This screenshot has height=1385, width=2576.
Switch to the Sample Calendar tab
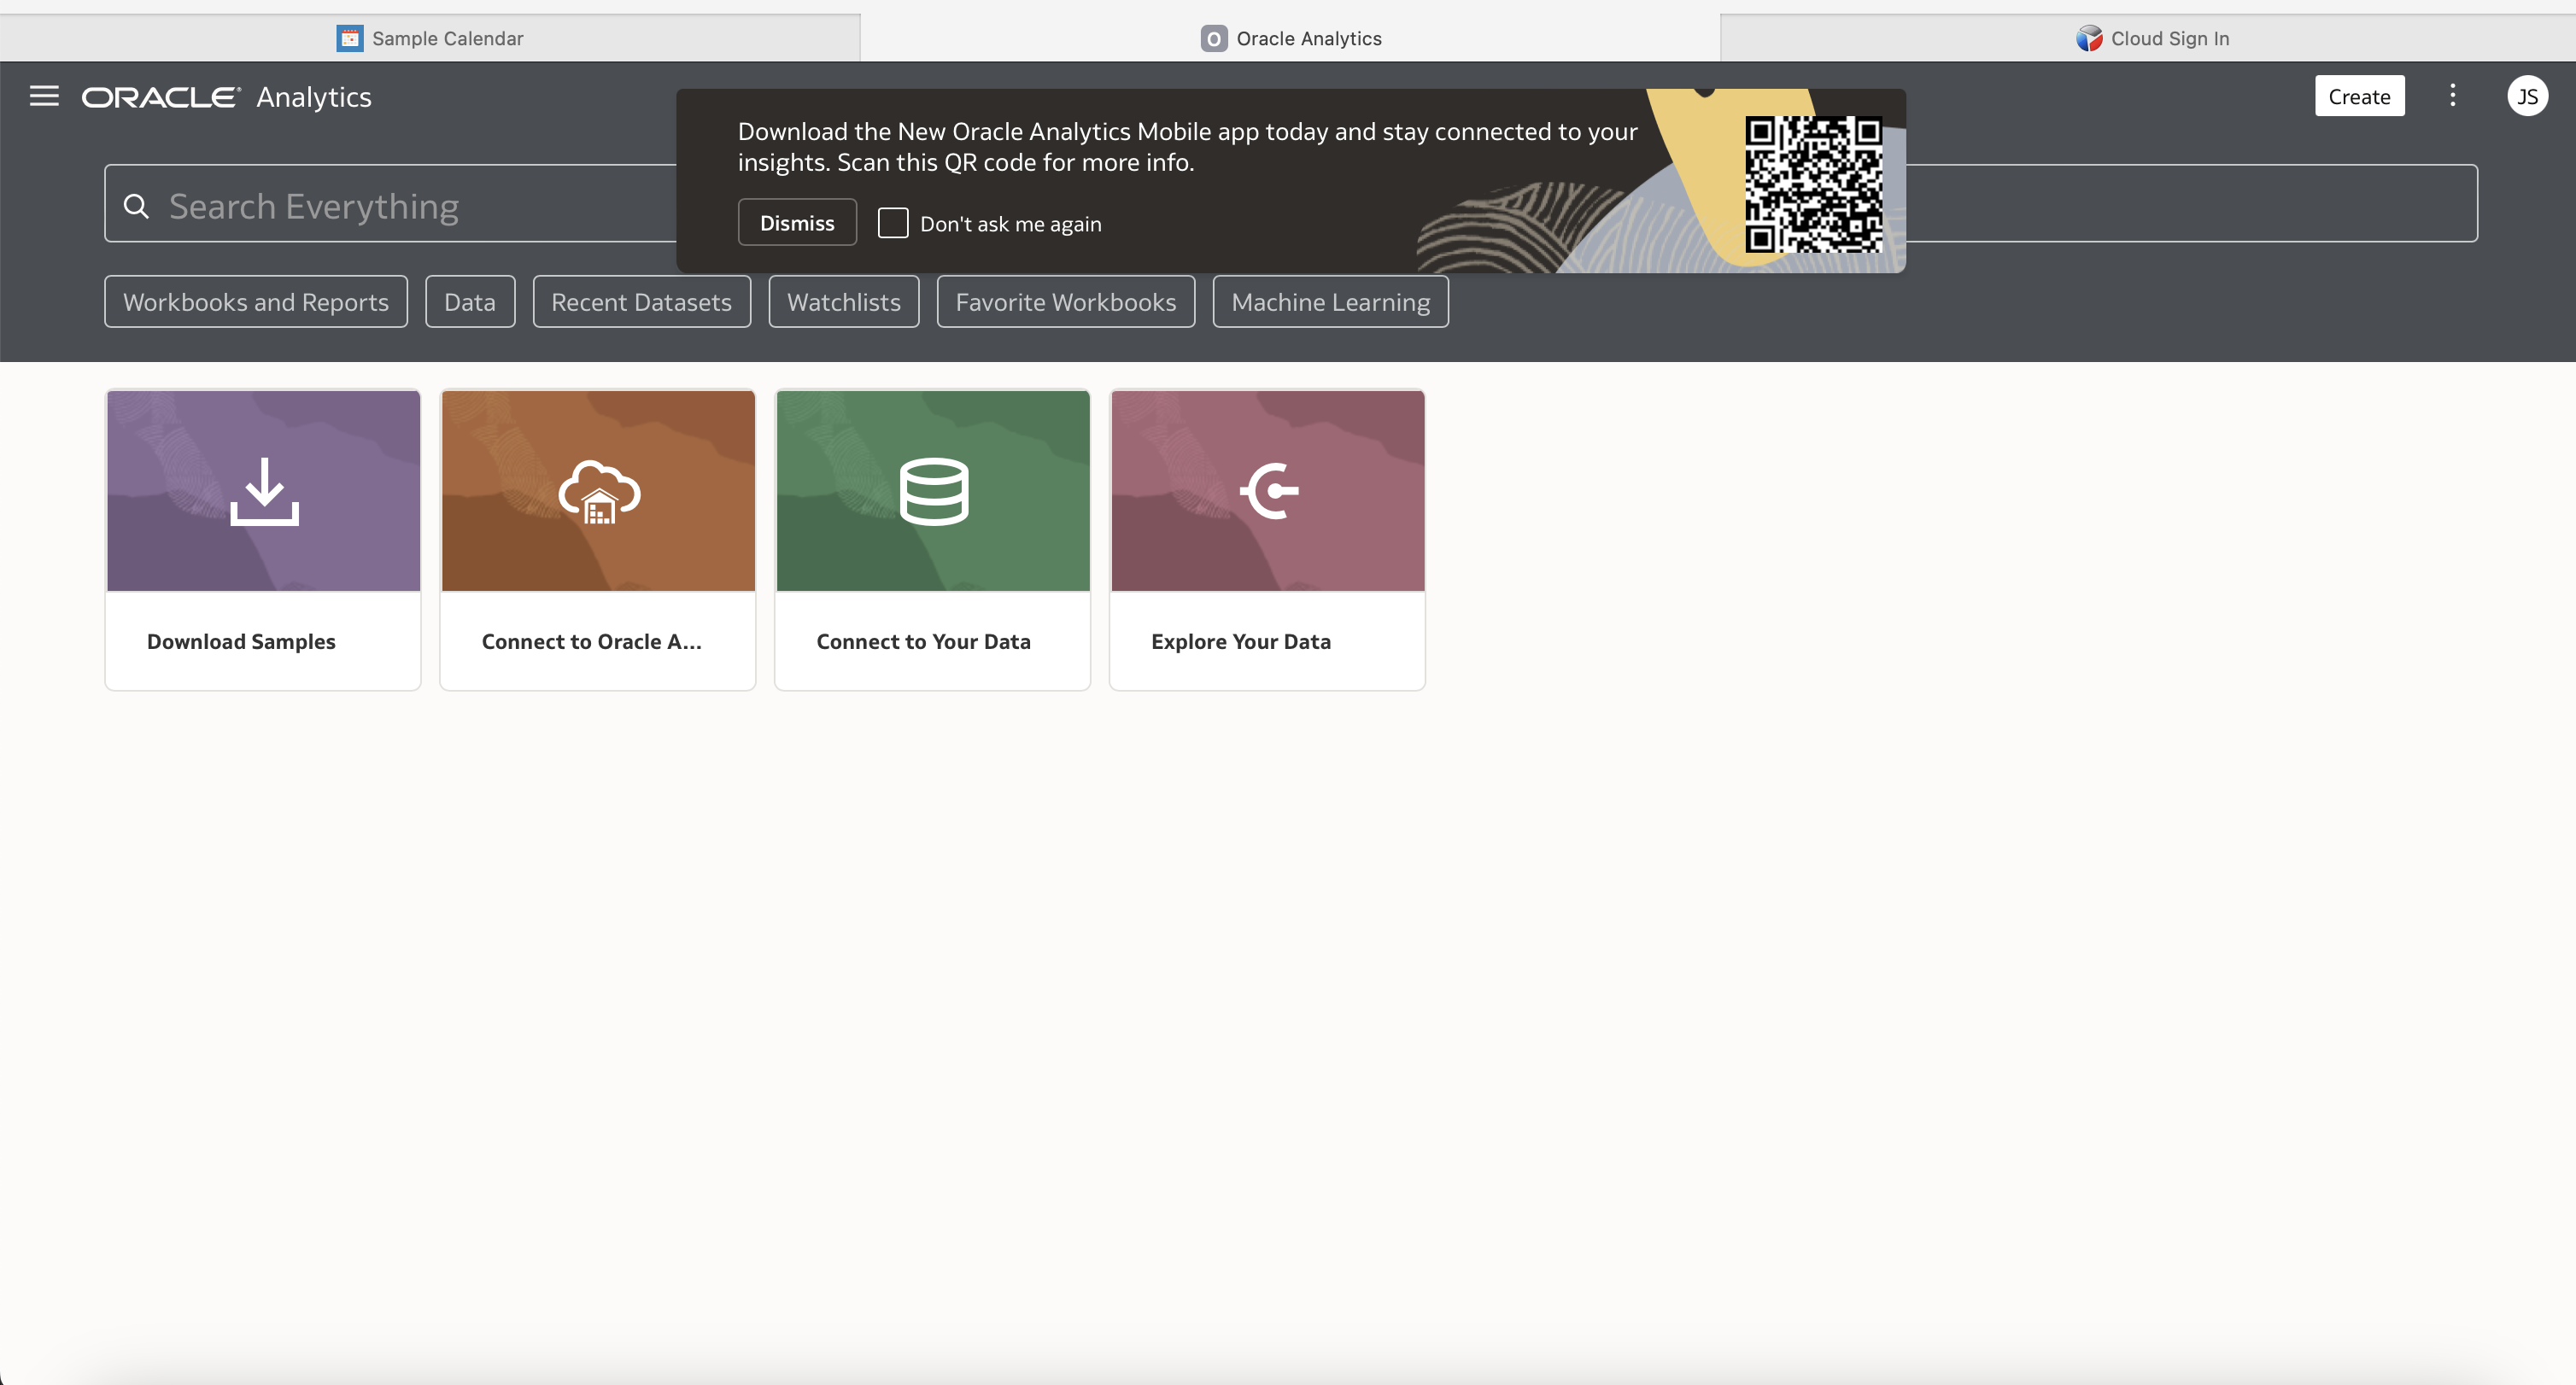click(429, 38)
